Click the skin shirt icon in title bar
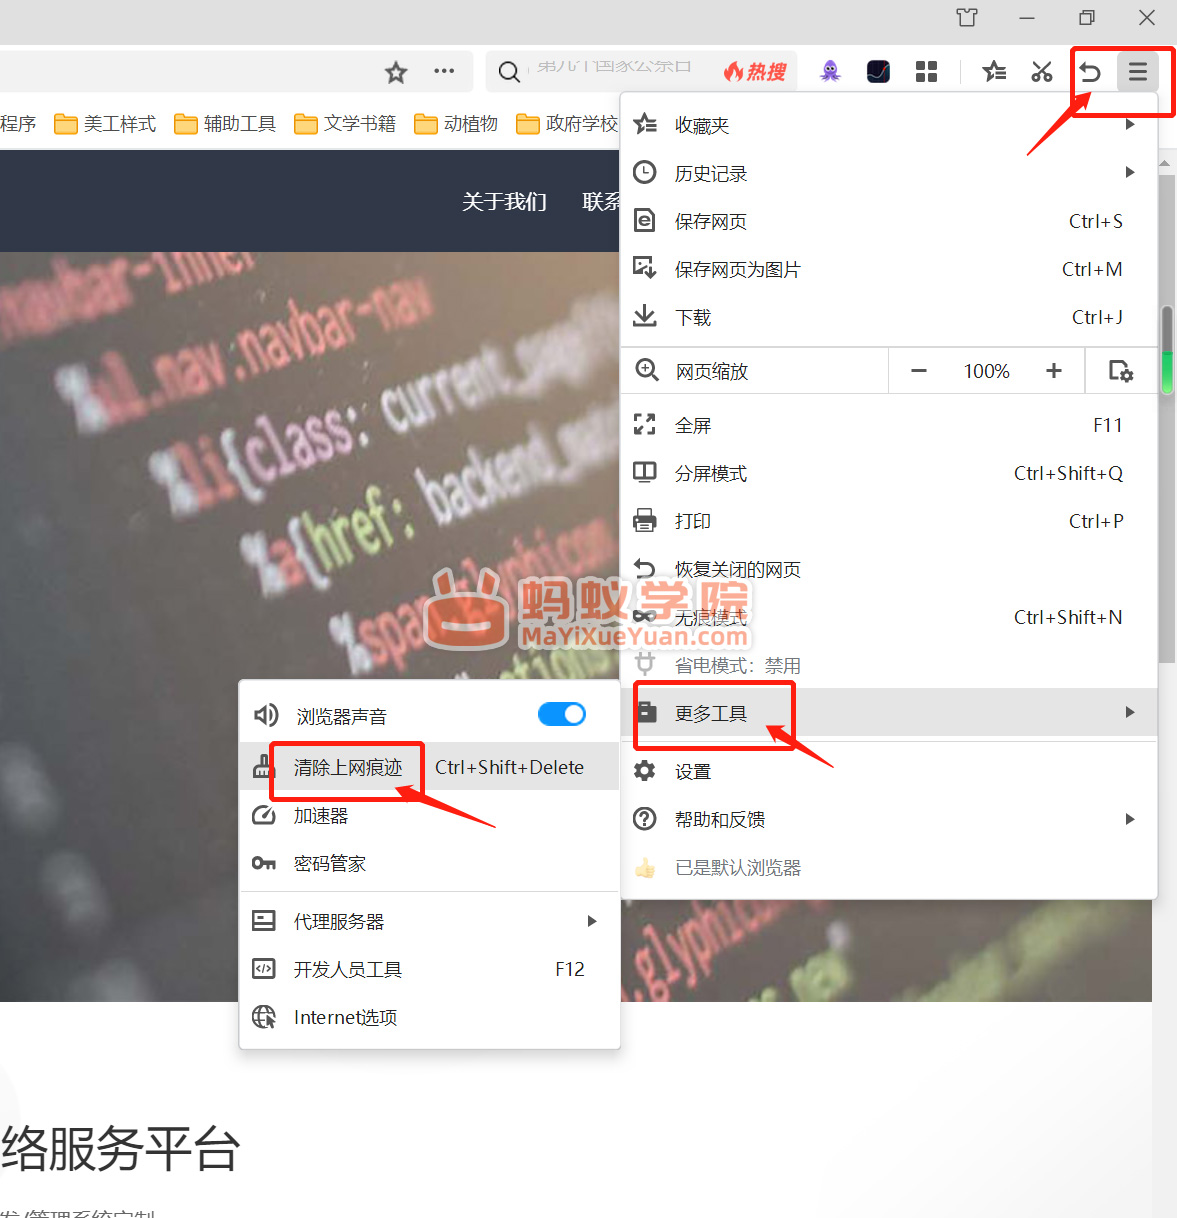 click(966, 17)
